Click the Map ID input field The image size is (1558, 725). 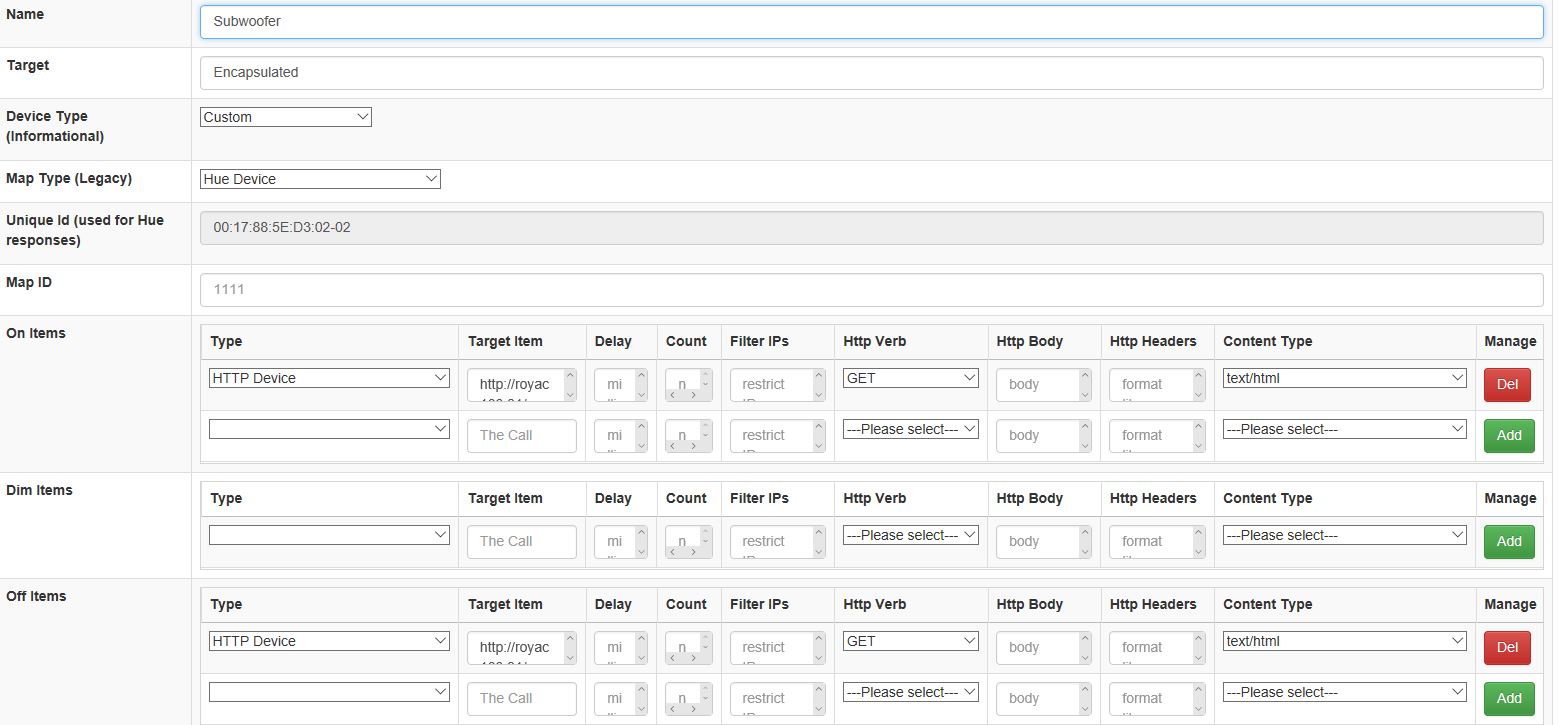(x=870, y=290)
